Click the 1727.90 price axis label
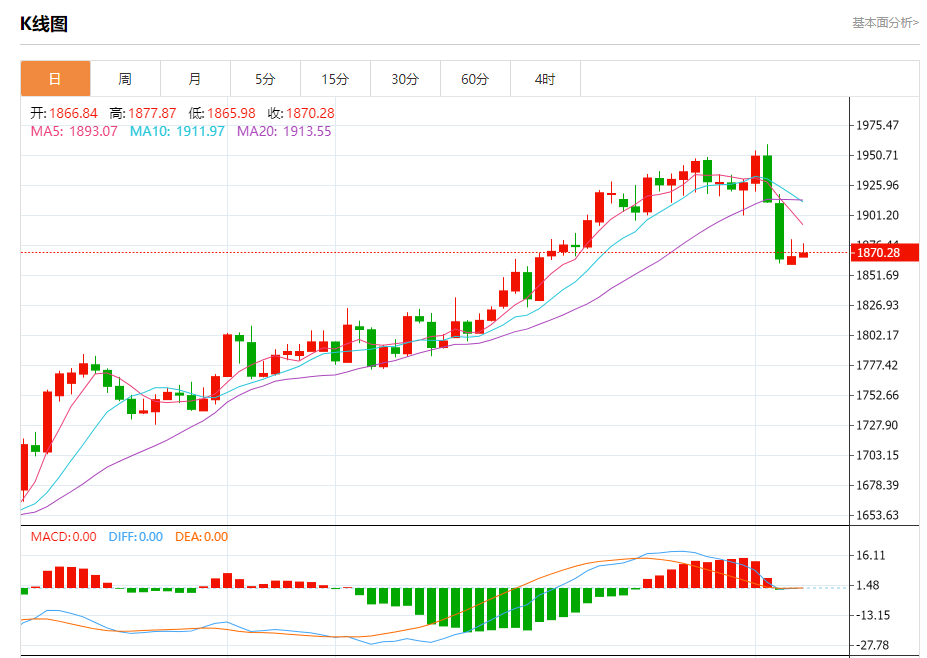Viewport: 927px width, 658px height. tap(877, 425)
